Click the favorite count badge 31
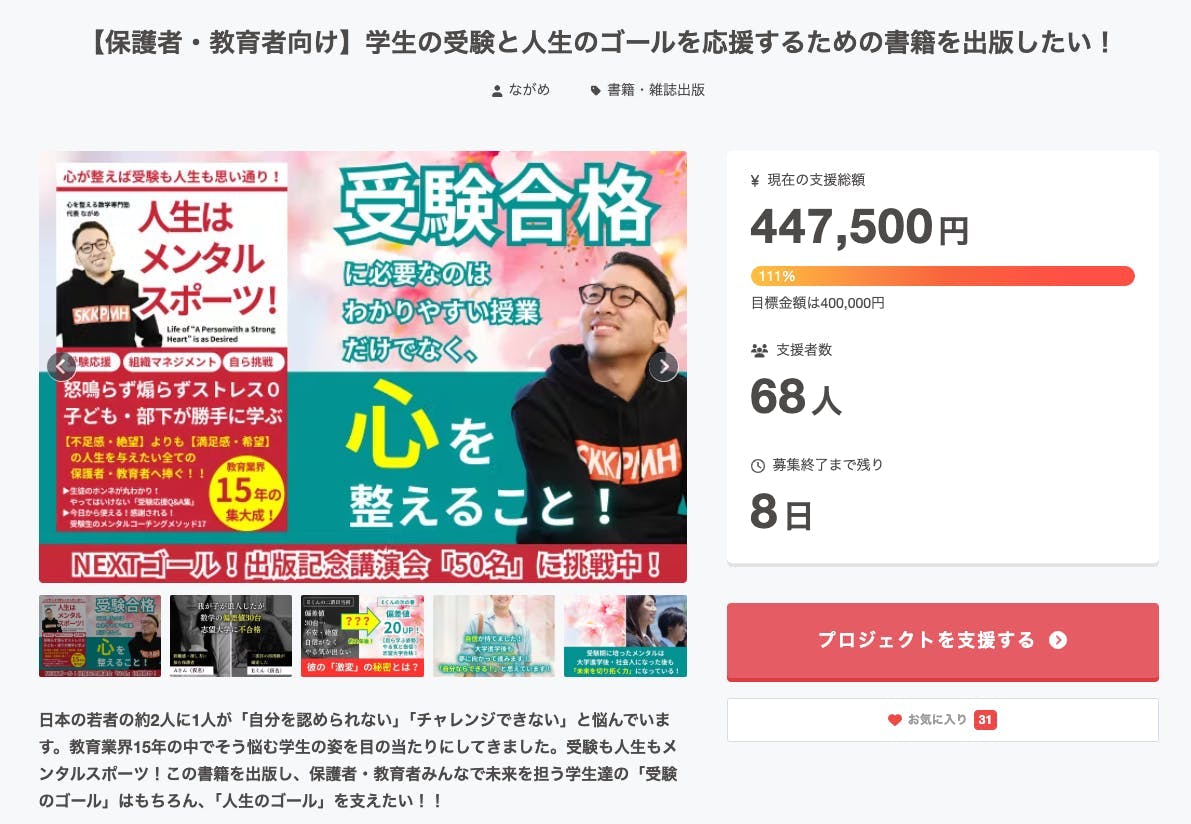The width and height of the screenshot is (1191, 824). tap(985, 719)
